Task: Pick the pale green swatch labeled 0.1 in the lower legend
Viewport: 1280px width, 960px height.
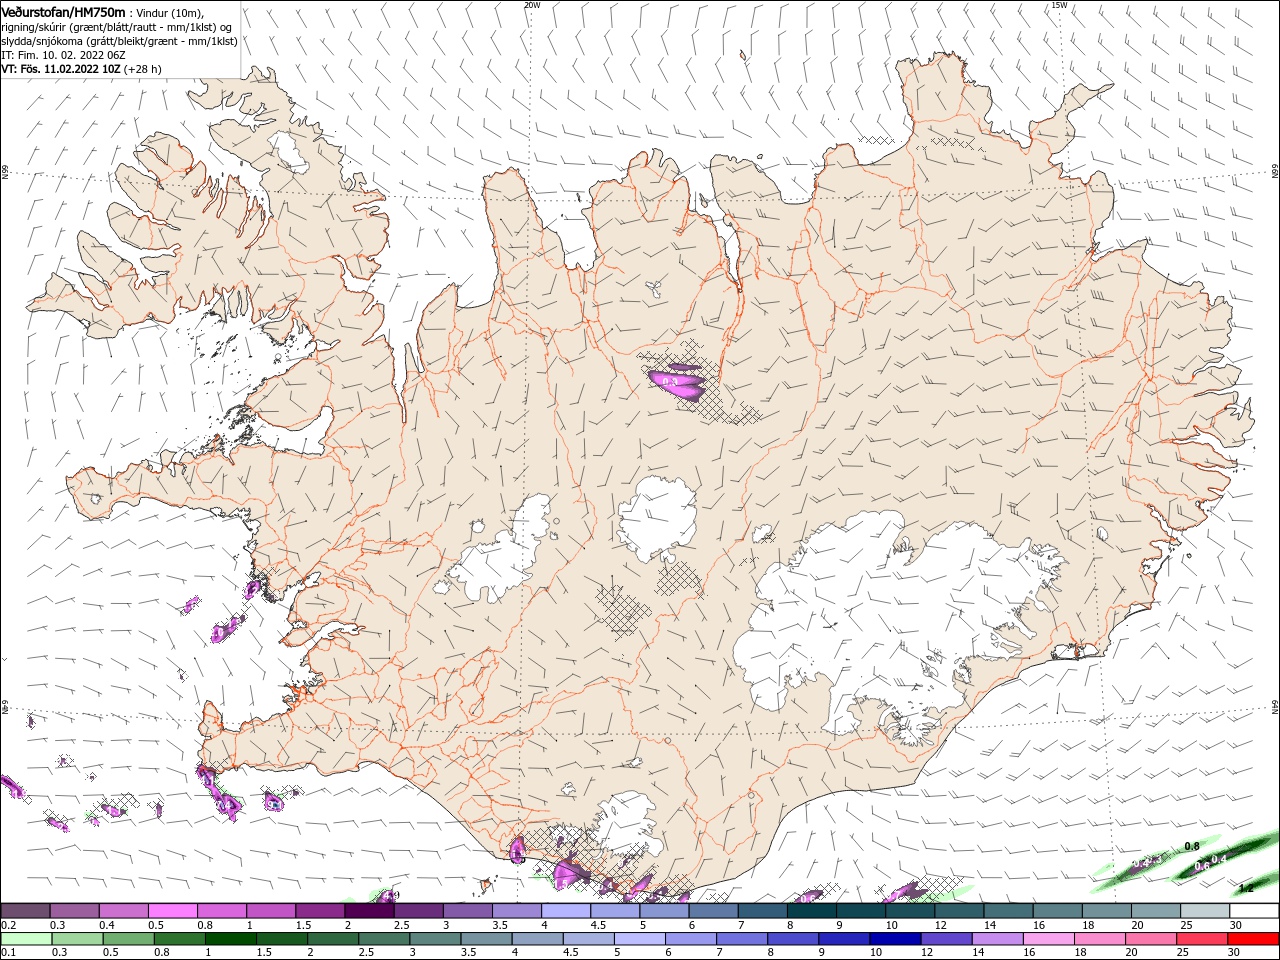Action: (x=25, y=939)
